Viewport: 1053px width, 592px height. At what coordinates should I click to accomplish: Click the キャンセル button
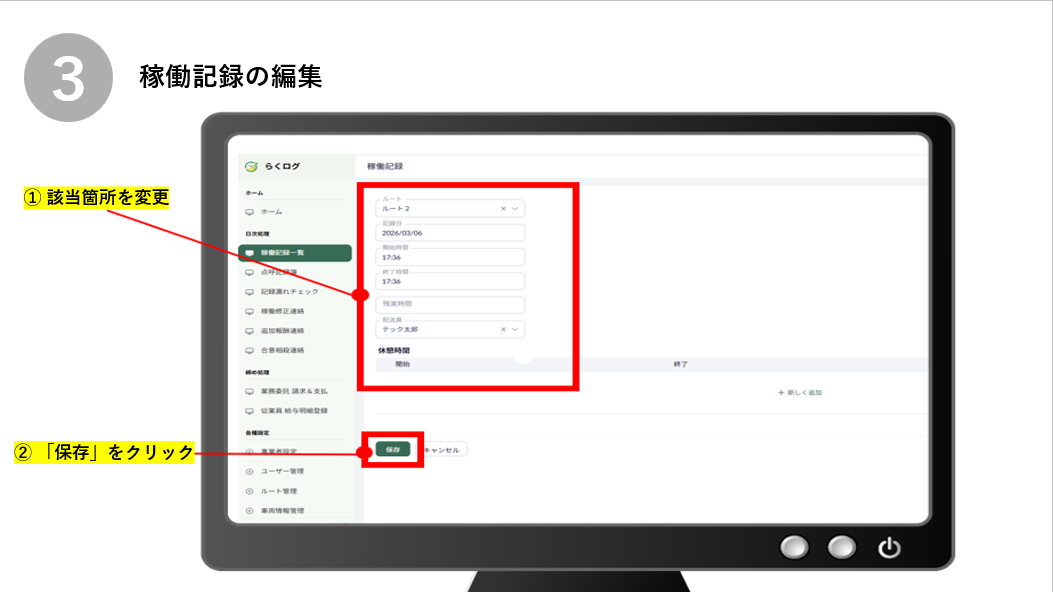point(442,450)
